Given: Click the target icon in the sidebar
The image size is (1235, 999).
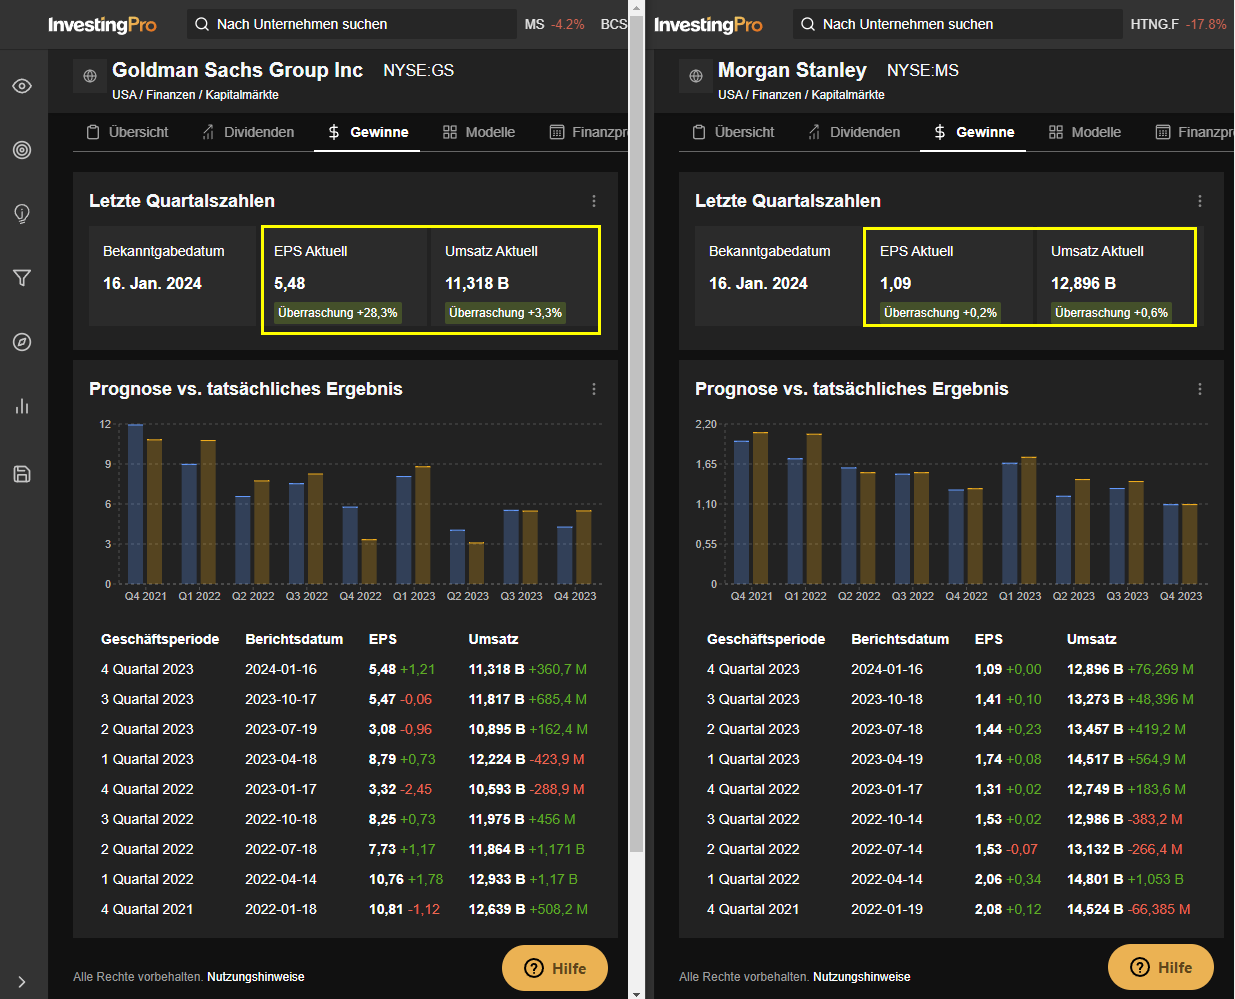Looking at the screenshot, I should (22, 150).
